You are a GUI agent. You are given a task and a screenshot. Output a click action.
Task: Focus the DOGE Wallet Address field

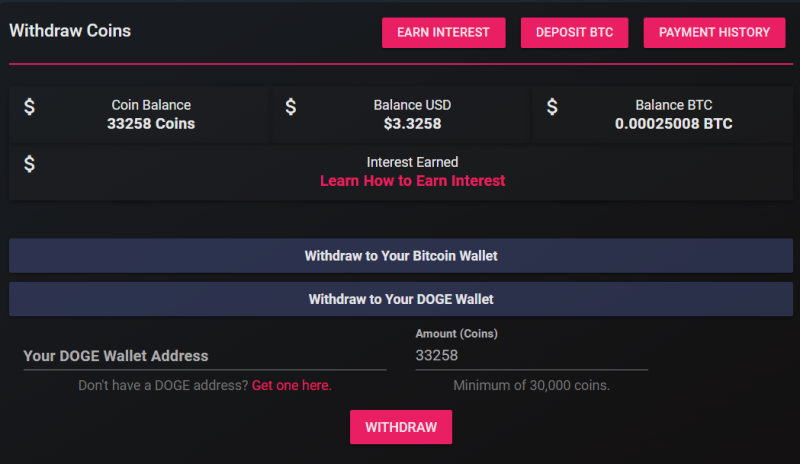click(205, 356)
